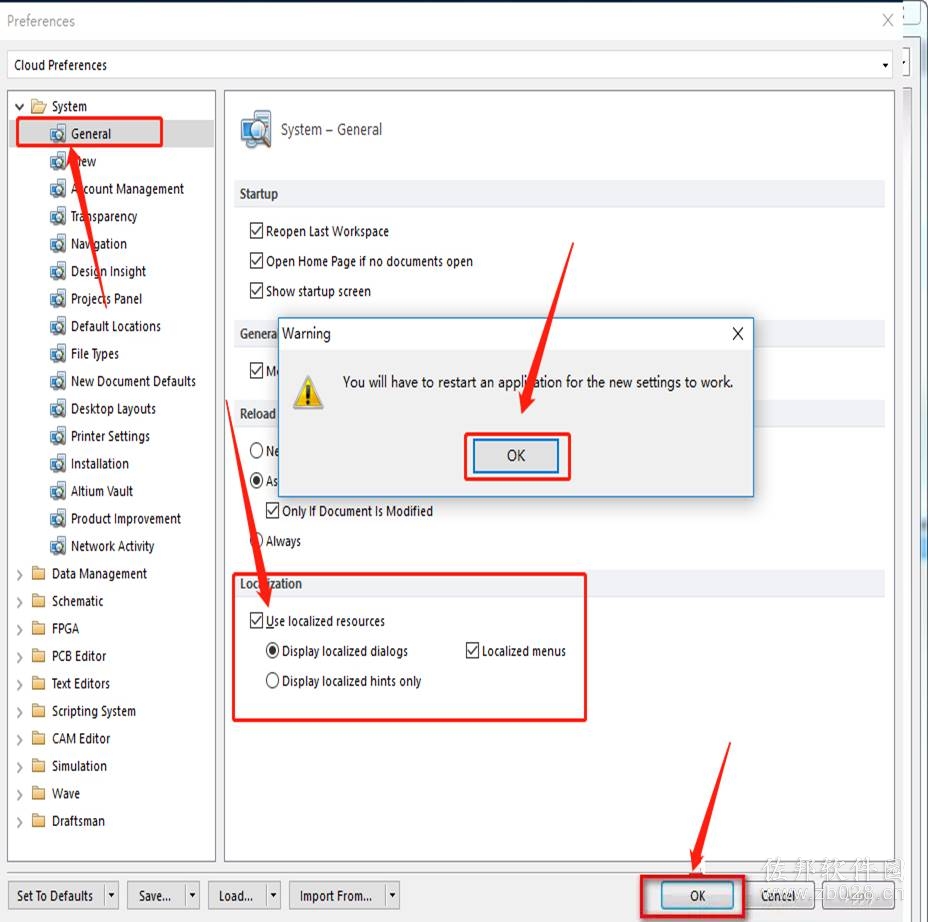The width and height of the screenshot is (928, 922).
Task: Confirm the Warning dialog with OK
Action: (515, 456)
